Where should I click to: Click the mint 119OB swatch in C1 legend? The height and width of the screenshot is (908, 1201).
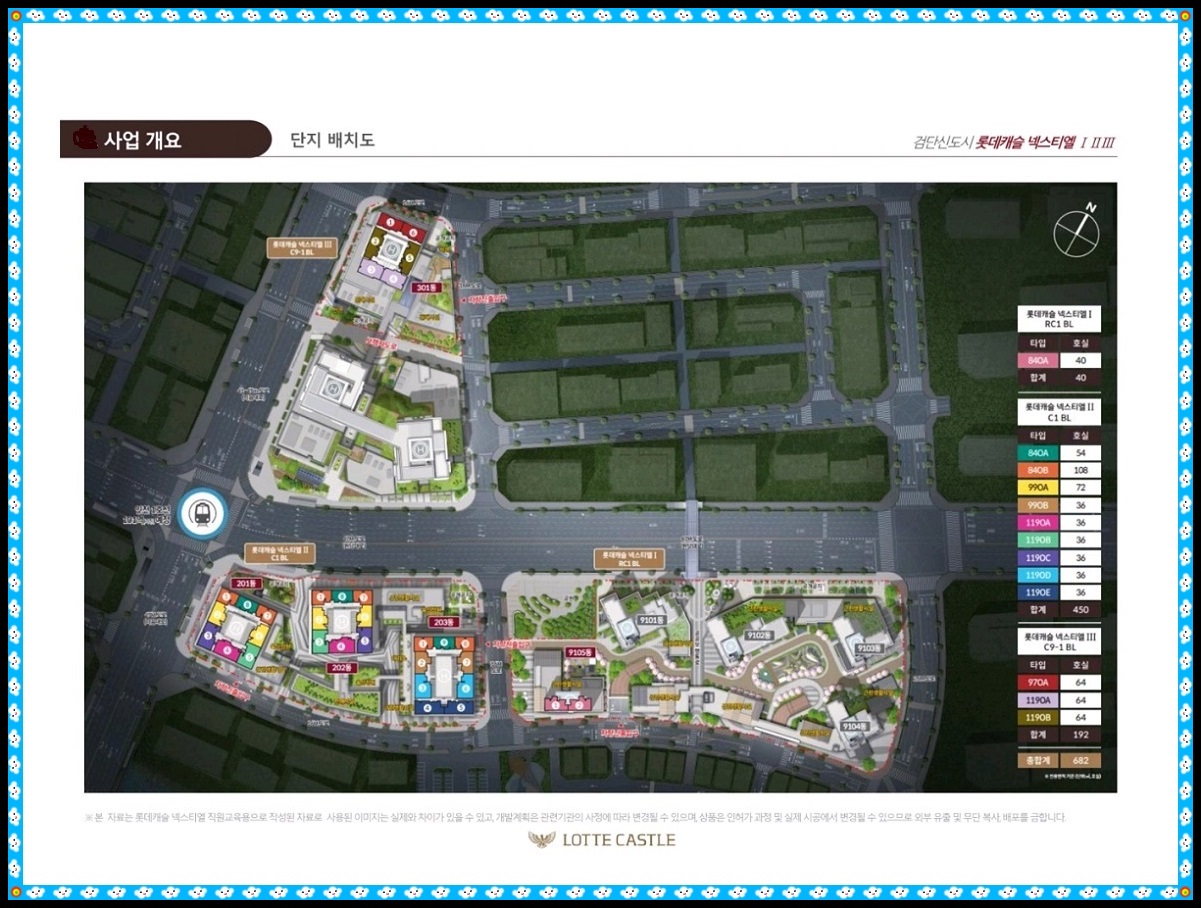pos(1039,540)
